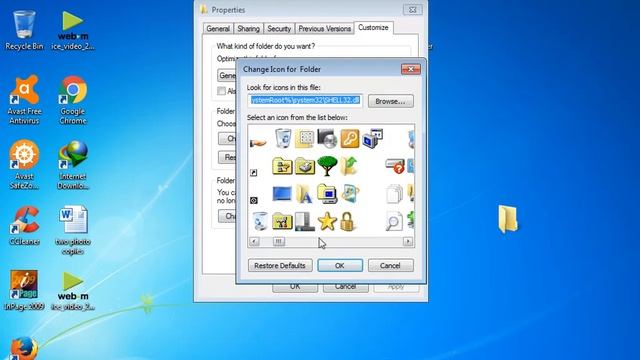The image size is (640, 360).
Task: Click the icon file path input field
Action: tap(305, 100)
